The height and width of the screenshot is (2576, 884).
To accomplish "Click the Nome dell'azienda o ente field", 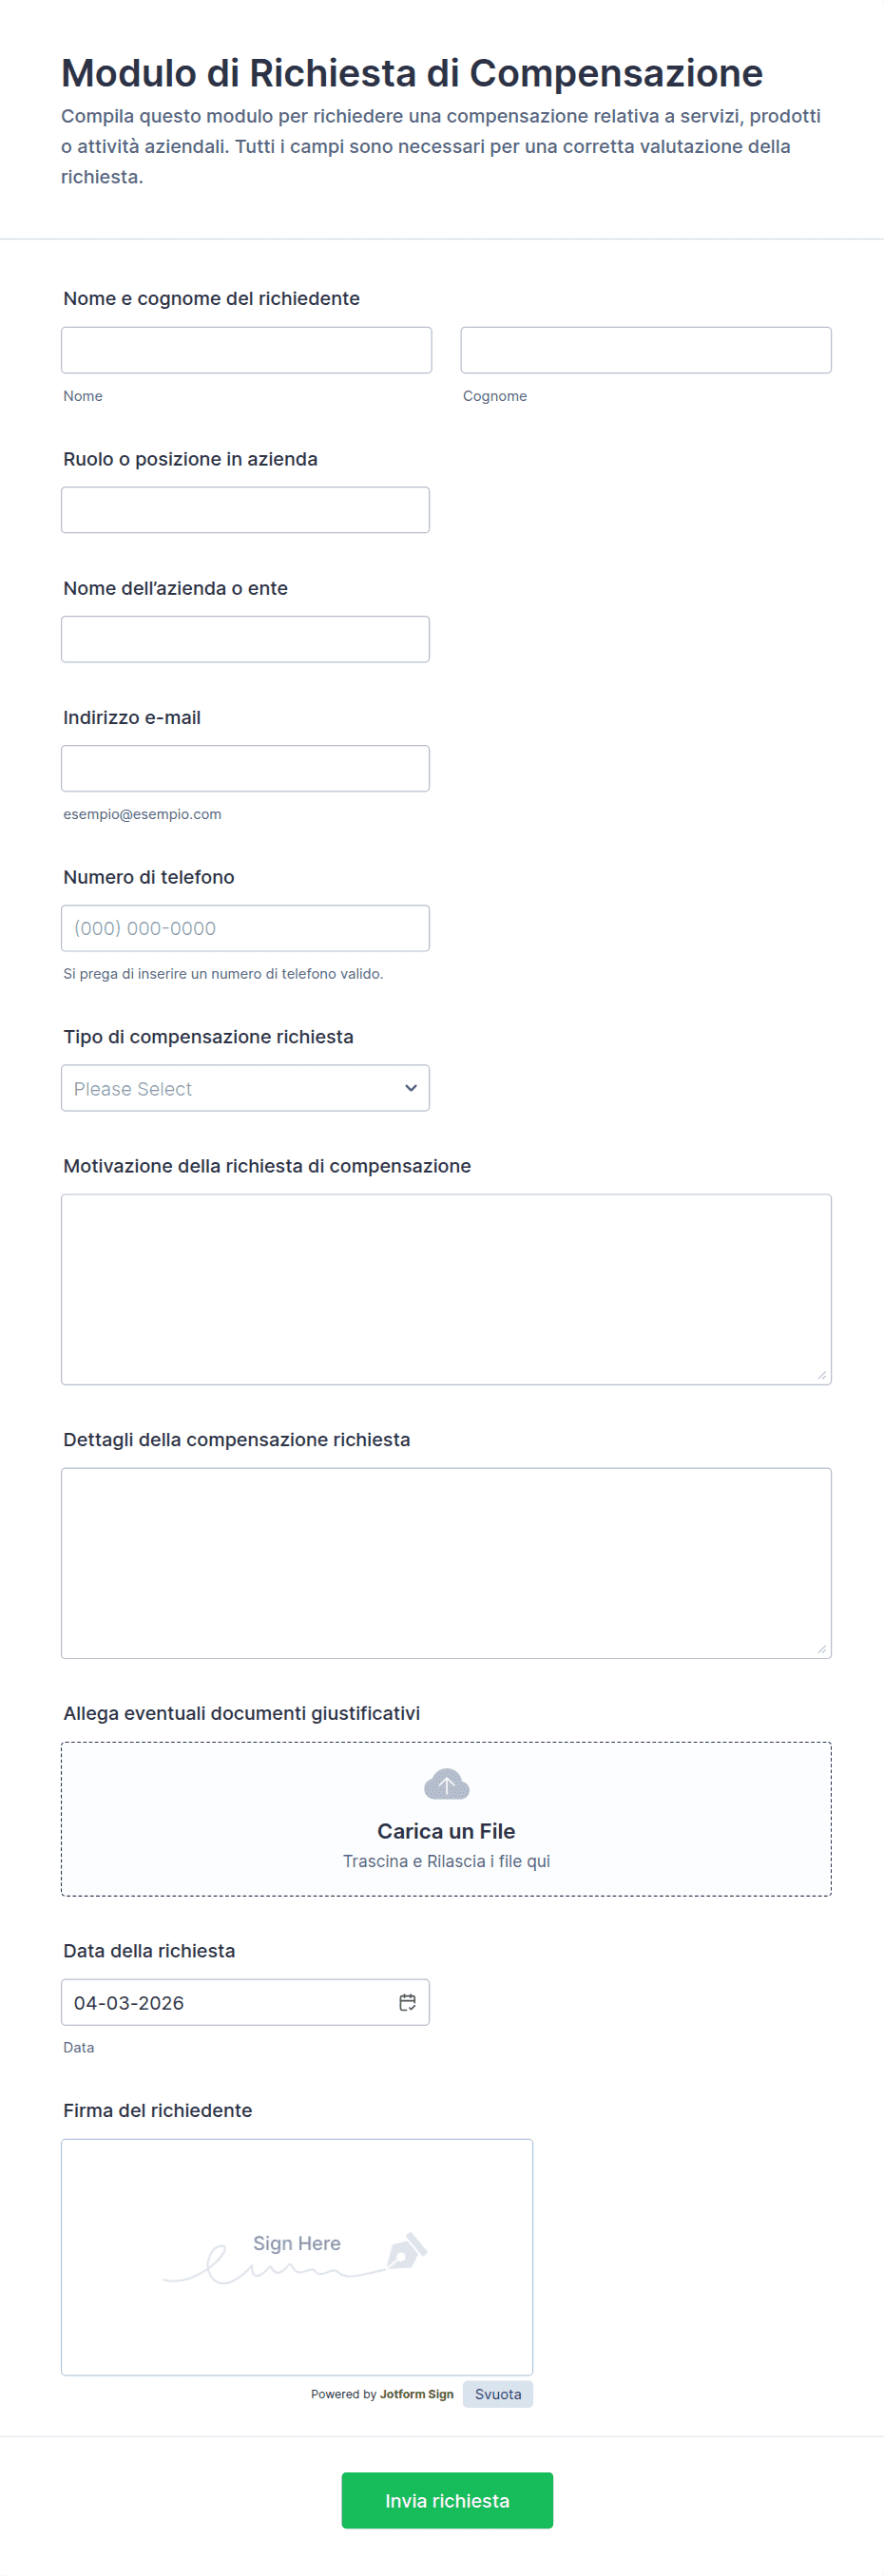I will [245, 639].
